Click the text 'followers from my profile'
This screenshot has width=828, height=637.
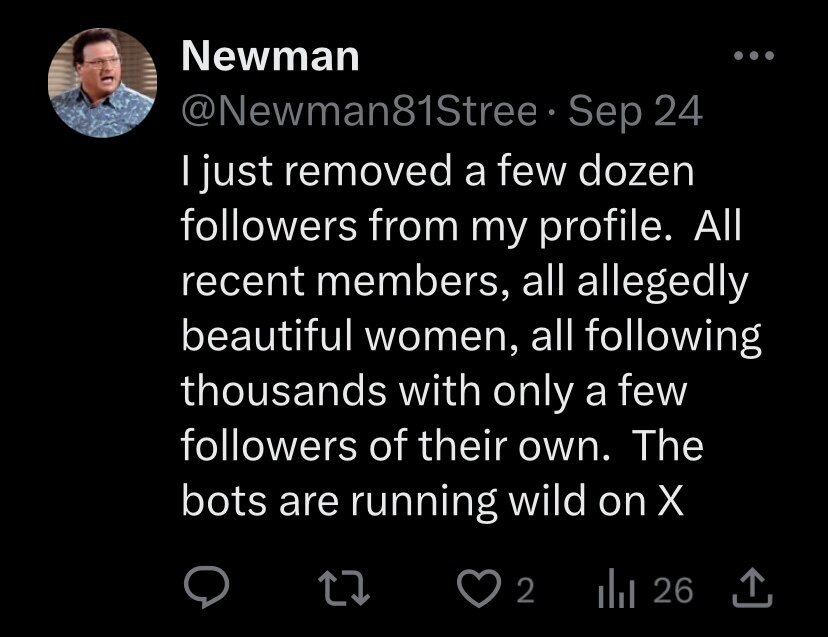point(413,230)
